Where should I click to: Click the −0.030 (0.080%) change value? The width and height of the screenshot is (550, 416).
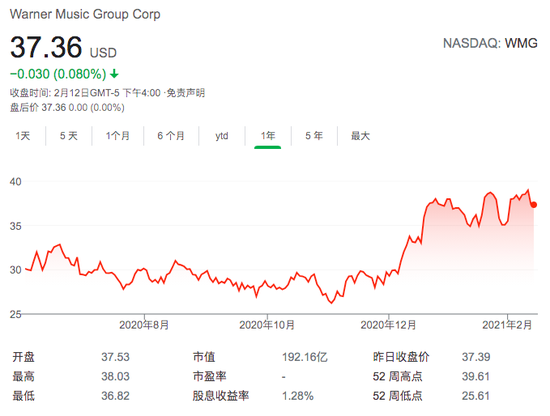click(58, 74)
